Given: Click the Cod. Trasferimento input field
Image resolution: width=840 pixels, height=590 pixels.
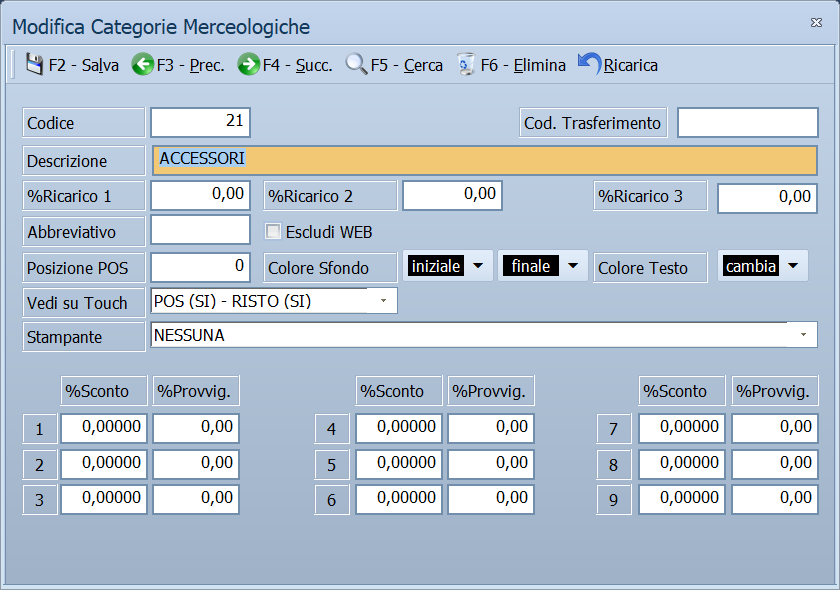Looking at the screenshot, I should tap(748, 122).
